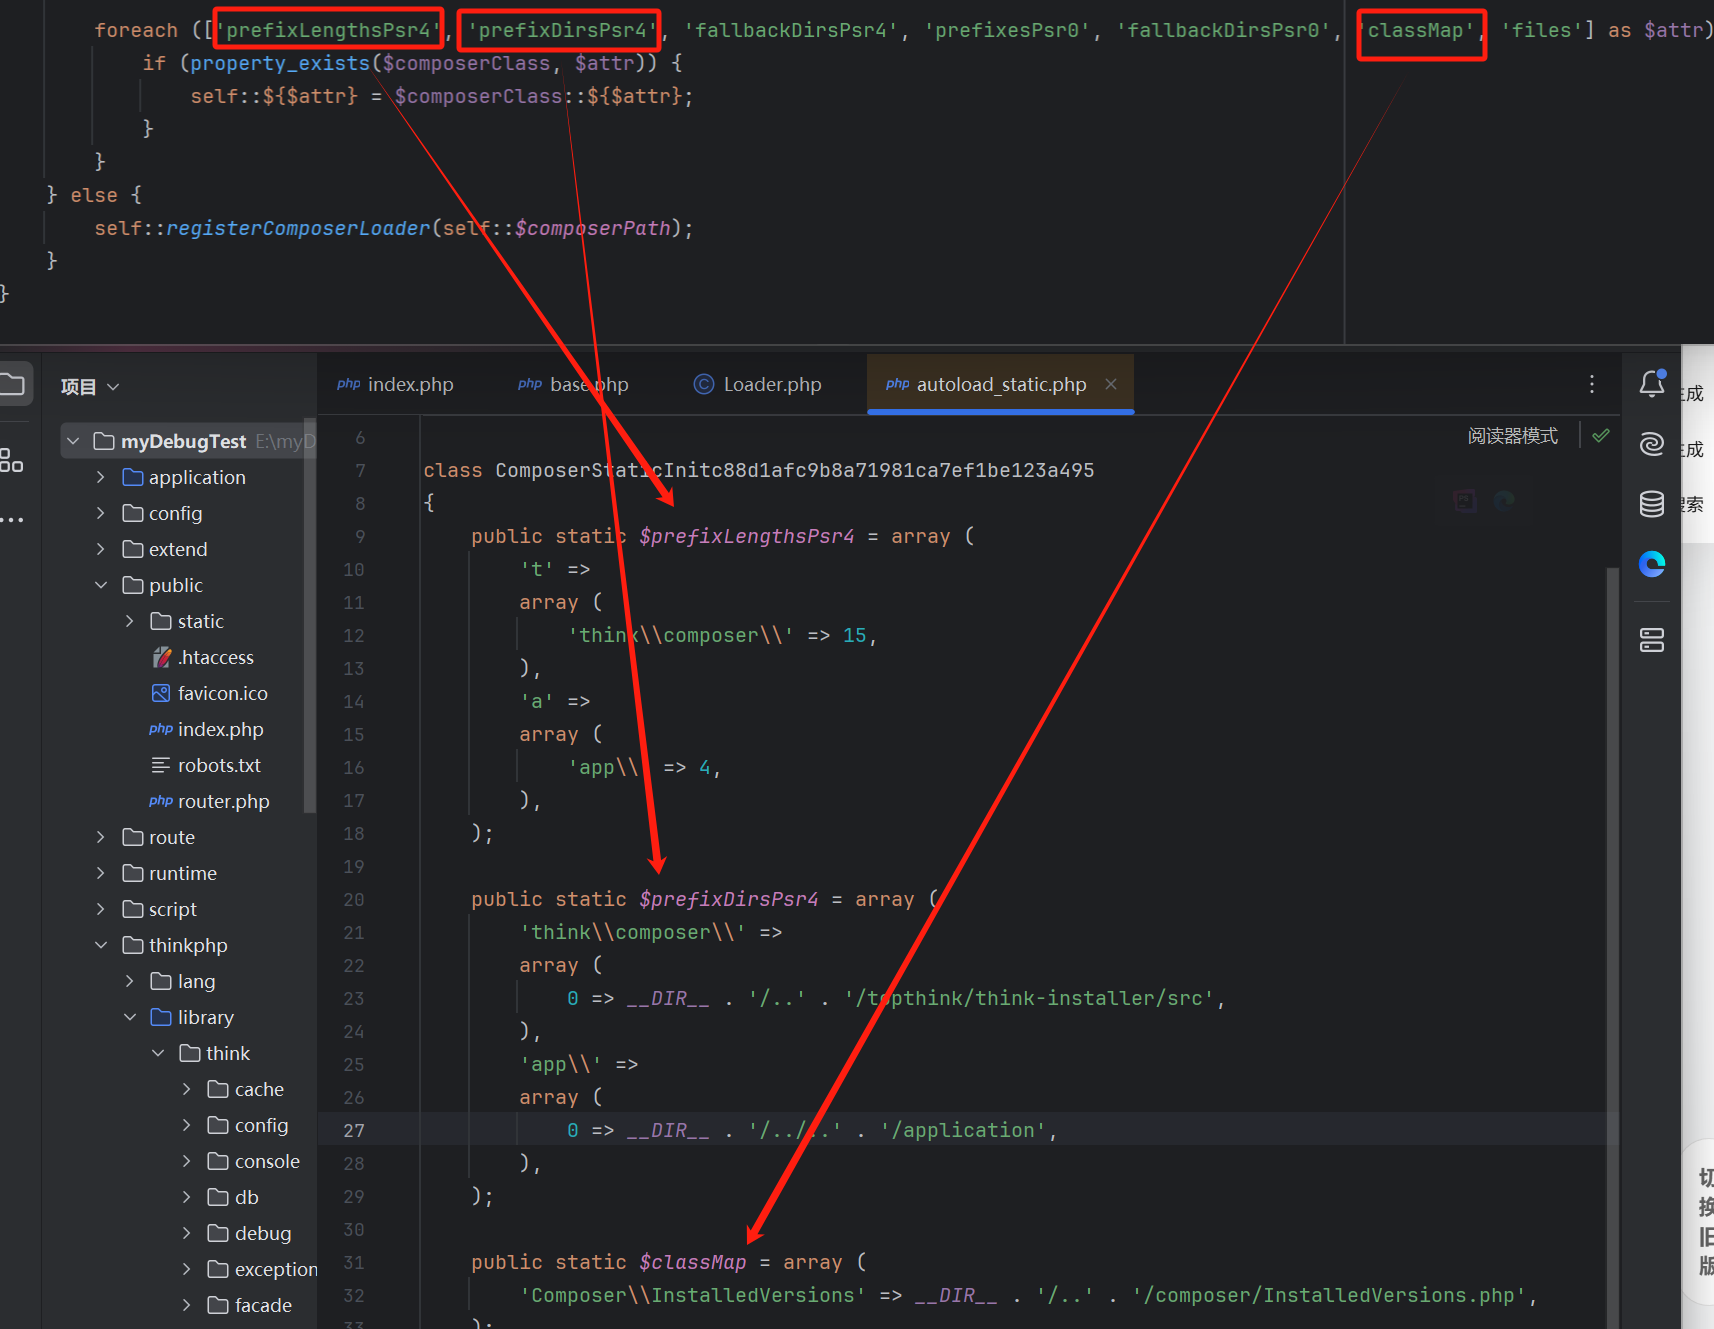This screenshot has width=1714, height=1329.
Task: Open router.php in project tree
Action: [209, 801]
